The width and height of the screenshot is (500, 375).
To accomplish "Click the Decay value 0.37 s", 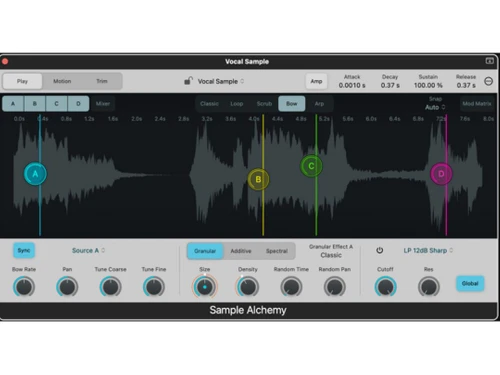I will click(x=390, y=85).
